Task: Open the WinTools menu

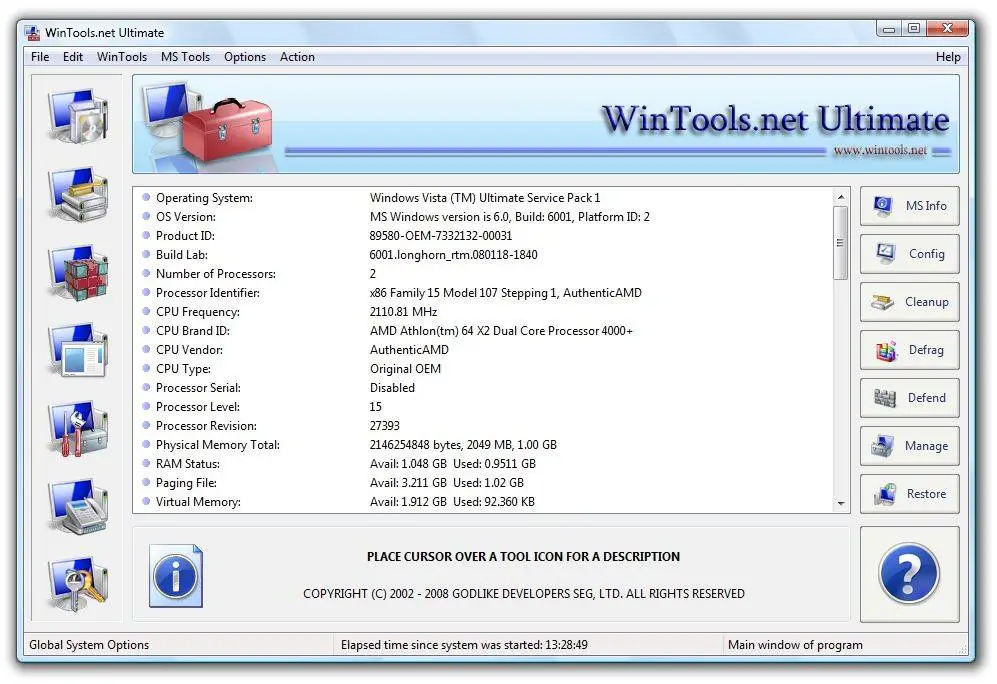Action: 121,57
